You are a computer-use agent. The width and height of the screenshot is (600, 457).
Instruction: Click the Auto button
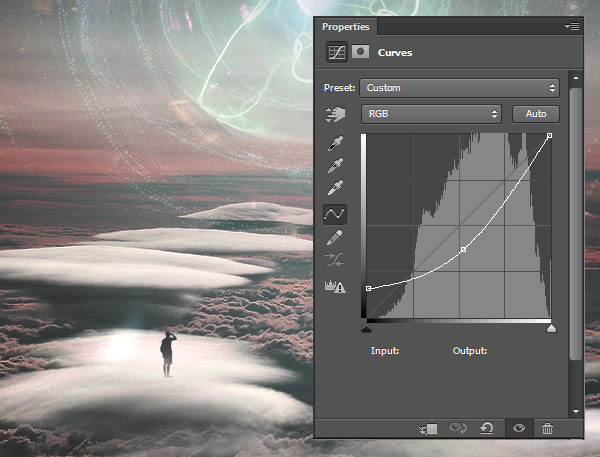535,115
